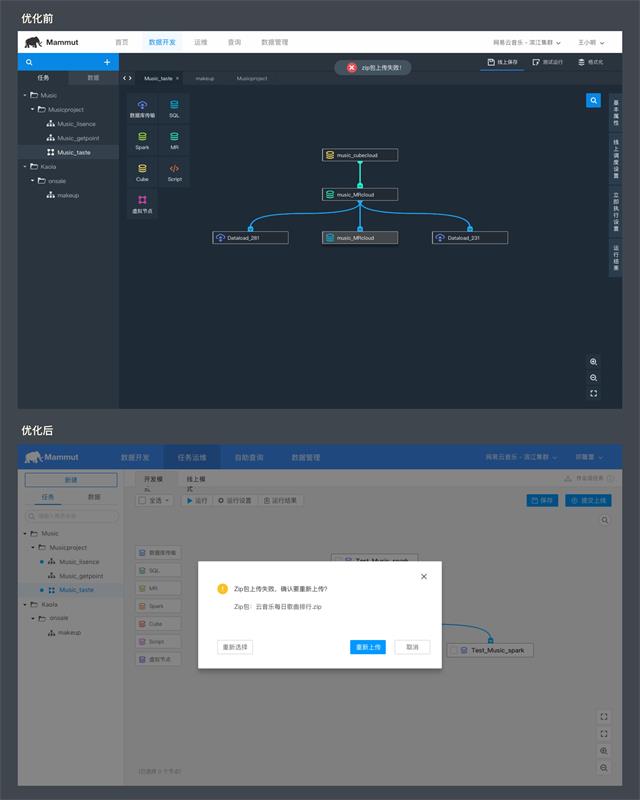The image size is (640, 800).
Task: Click the 运行 play button in light toolbar
Action: (197, 501)
